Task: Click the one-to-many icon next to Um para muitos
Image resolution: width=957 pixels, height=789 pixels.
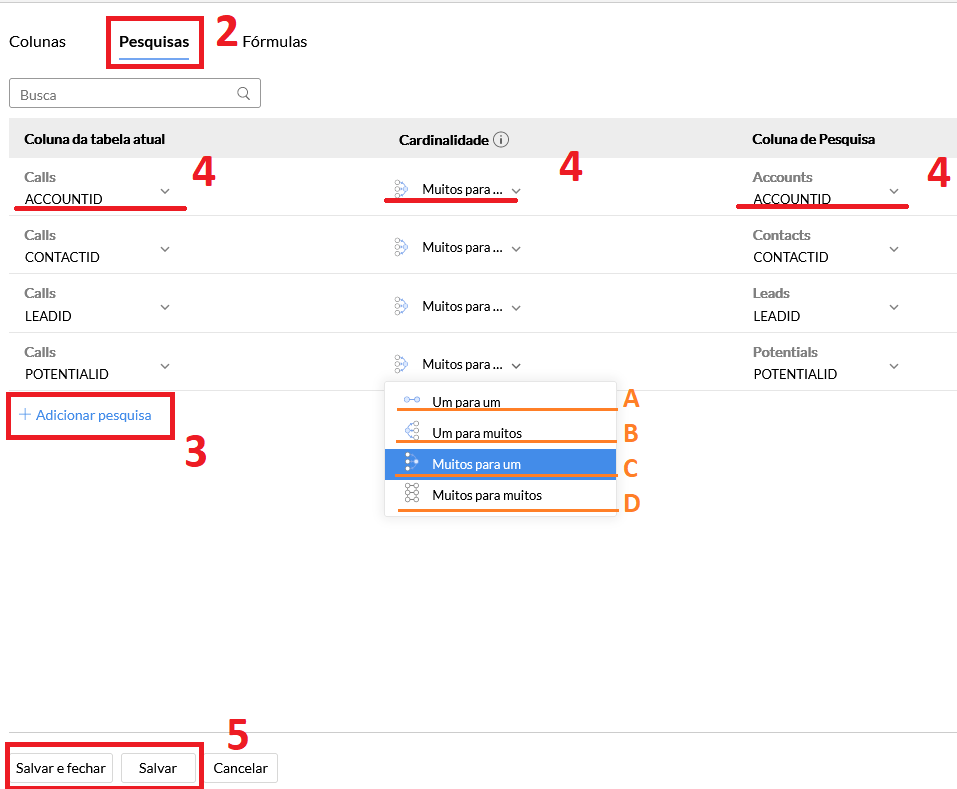Action: pyautogui.click(x=413, y=430)
